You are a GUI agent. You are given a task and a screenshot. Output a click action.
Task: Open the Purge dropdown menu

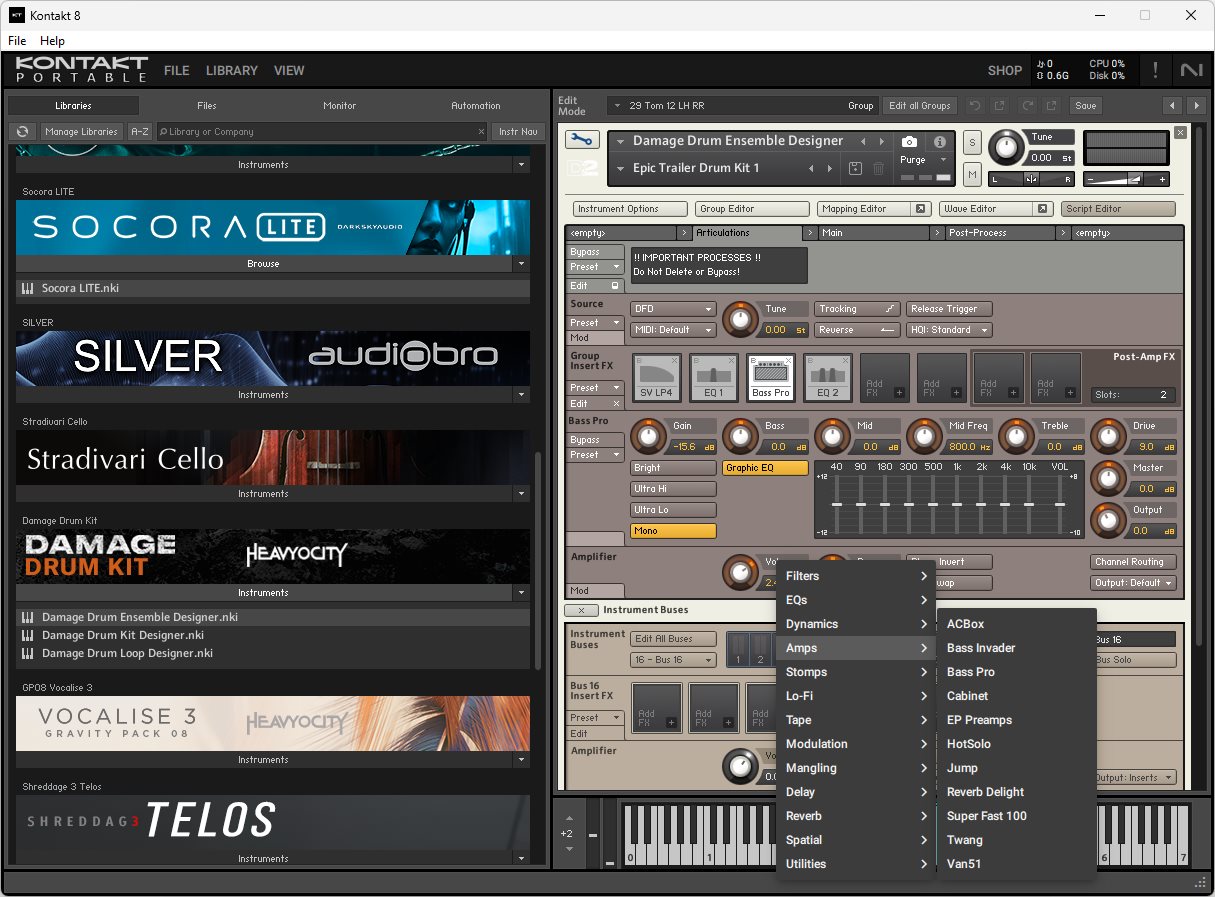(x=925, y=160)
